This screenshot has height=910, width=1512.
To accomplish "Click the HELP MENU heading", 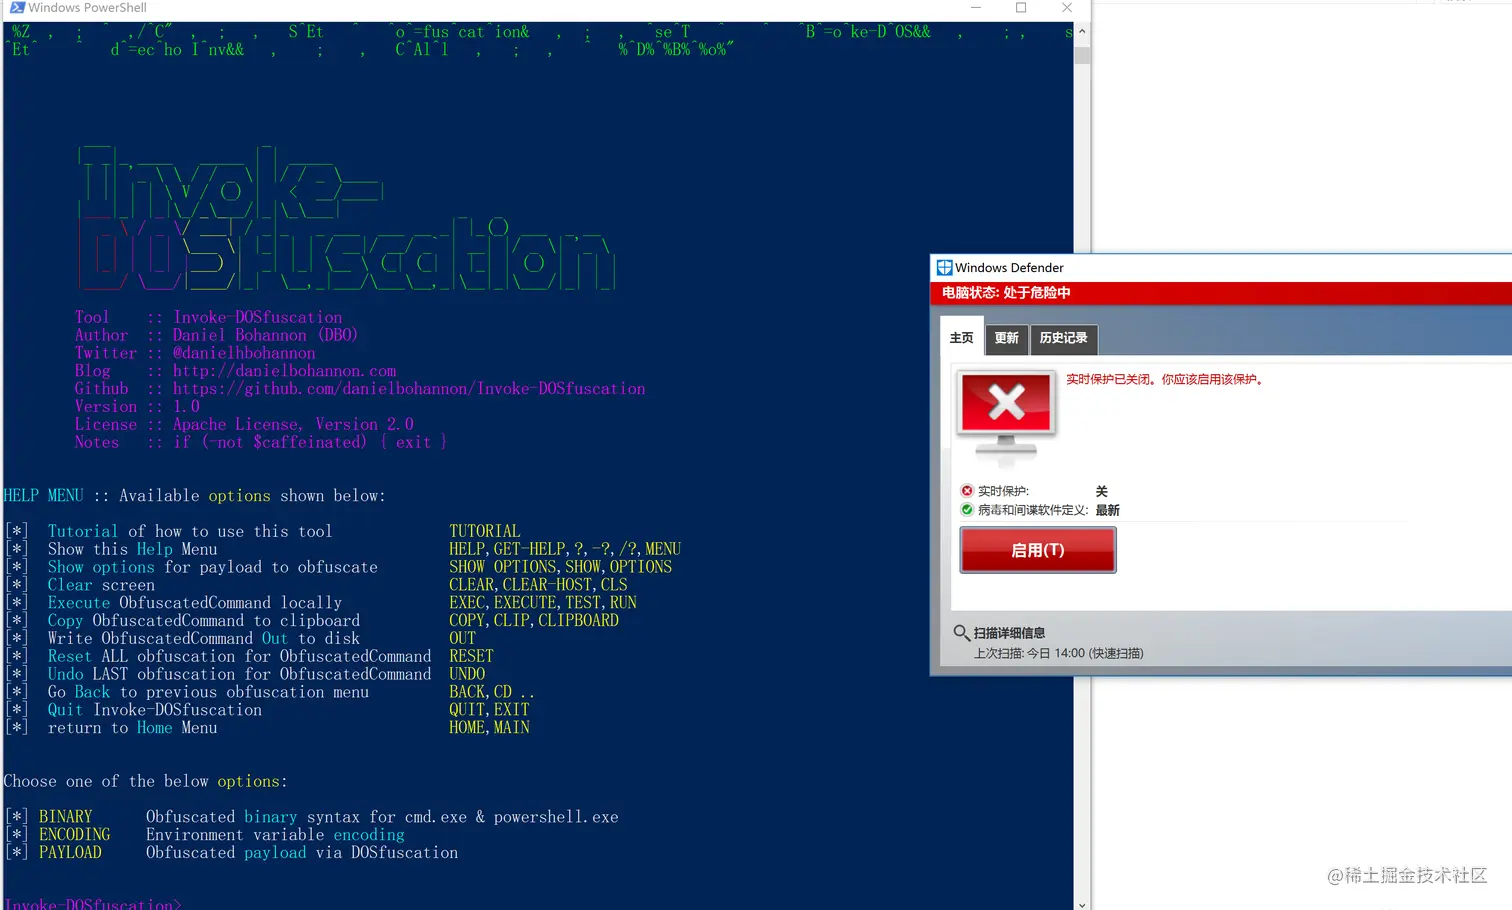I will coord(44,496).
